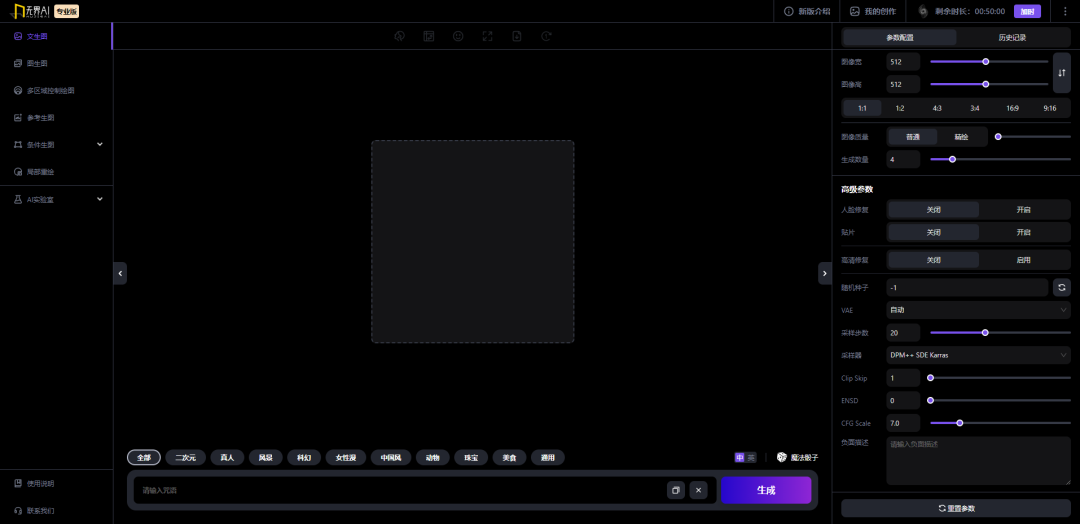Collapse the right parameter panel arrow

coord(824,273)
